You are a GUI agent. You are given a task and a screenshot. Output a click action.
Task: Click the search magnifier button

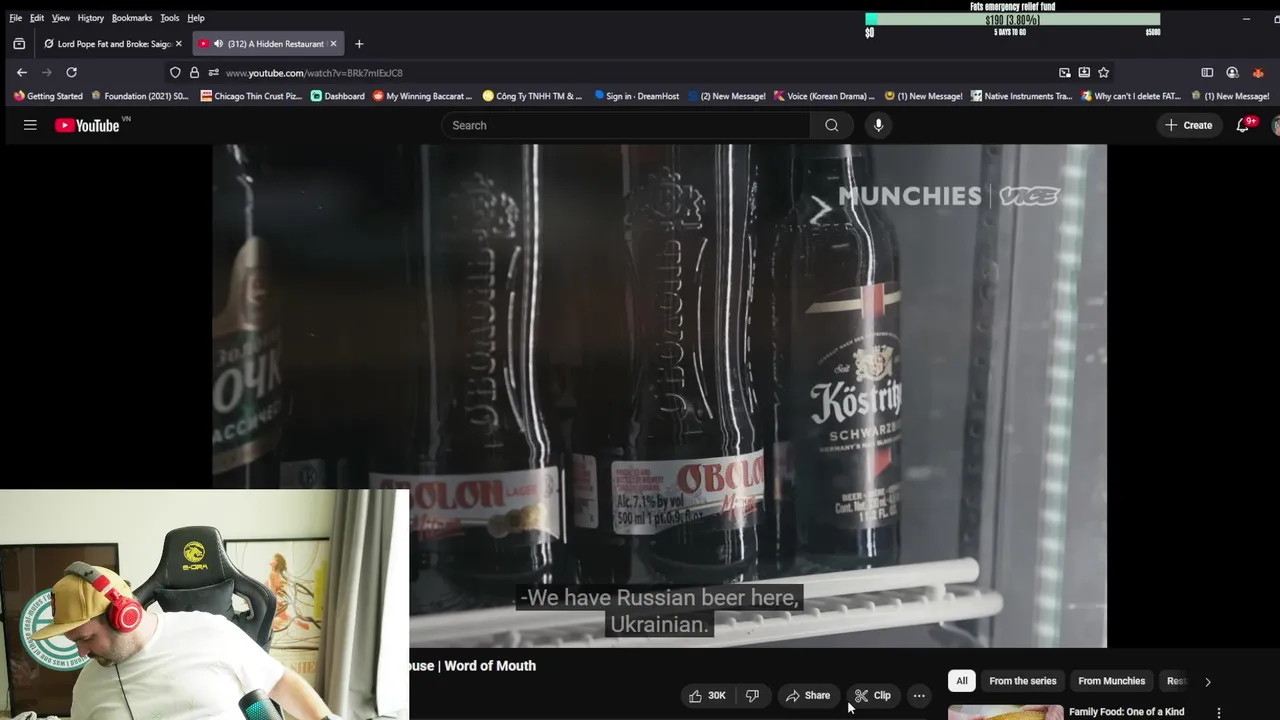click(832, 125)
